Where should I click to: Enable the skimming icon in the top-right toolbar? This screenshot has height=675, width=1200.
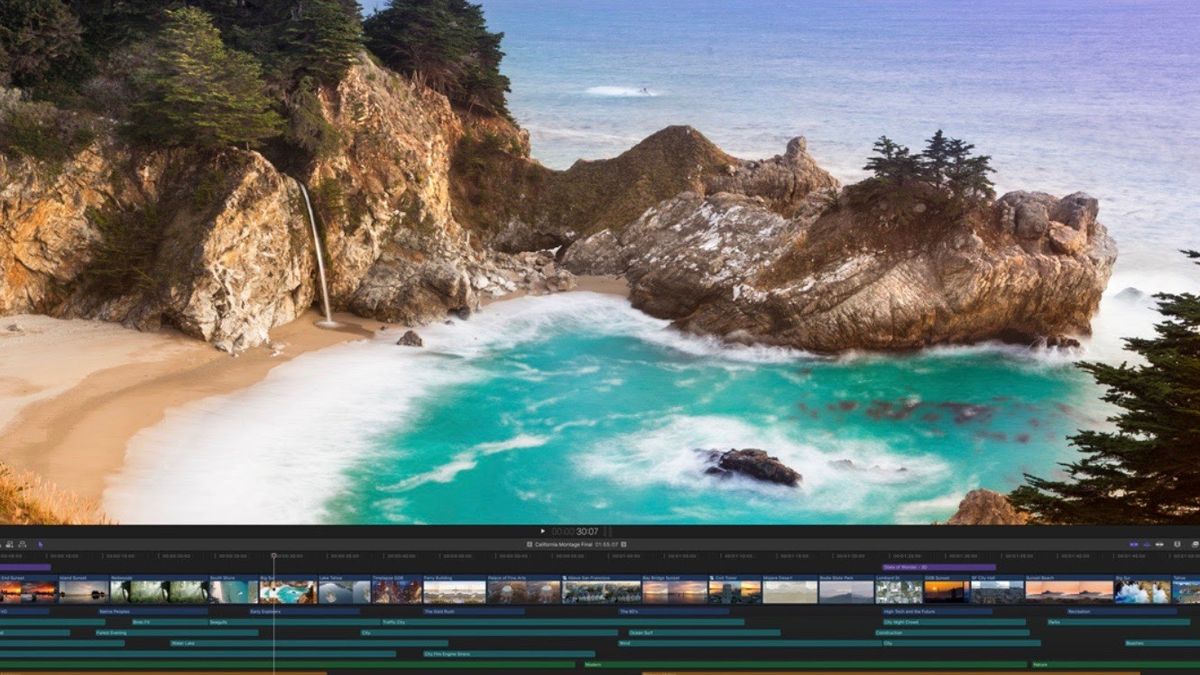point(1136,545)
